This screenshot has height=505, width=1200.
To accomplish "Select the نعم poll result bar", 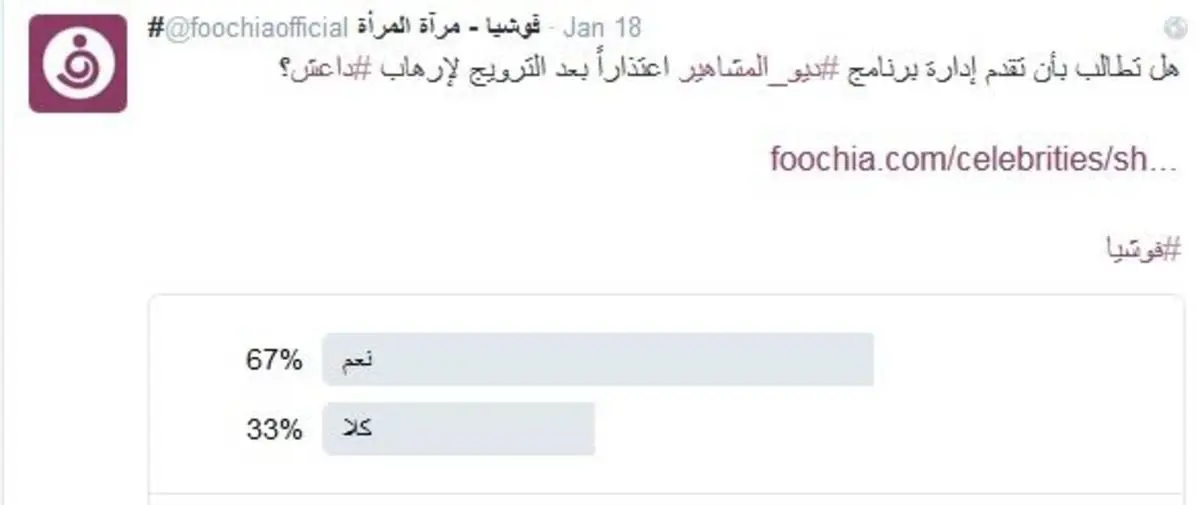I will click(598, 360).
